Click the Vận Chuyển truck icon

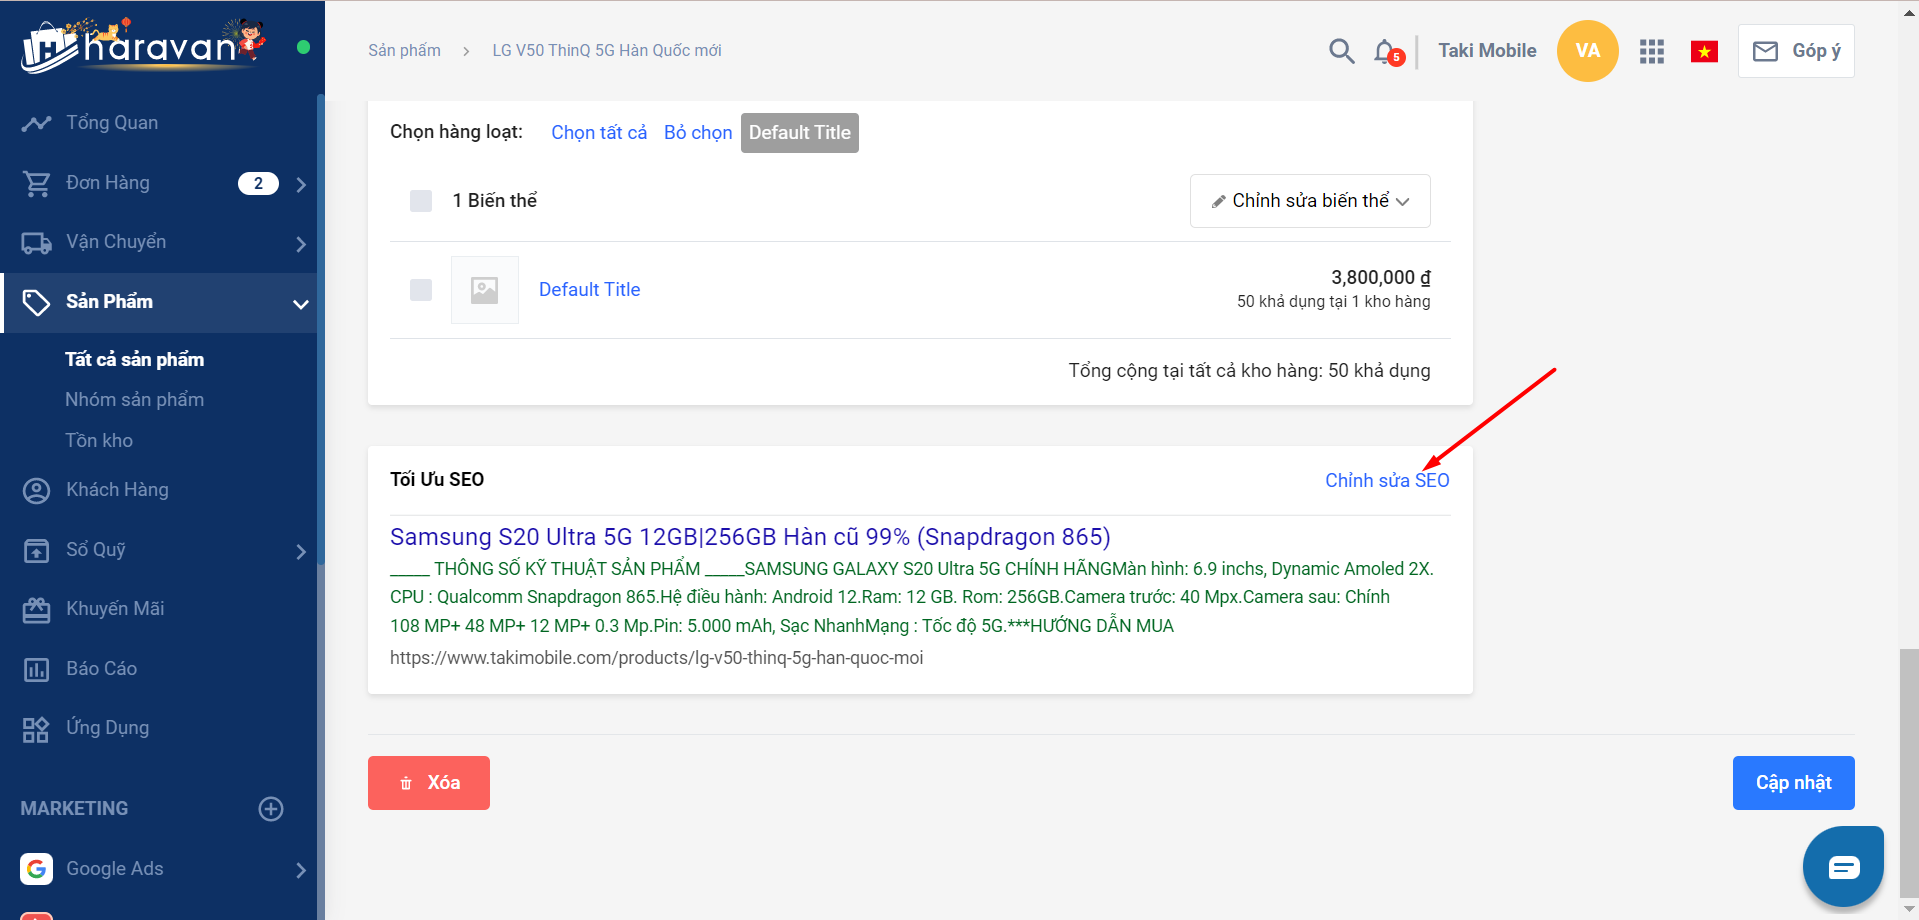36,243
